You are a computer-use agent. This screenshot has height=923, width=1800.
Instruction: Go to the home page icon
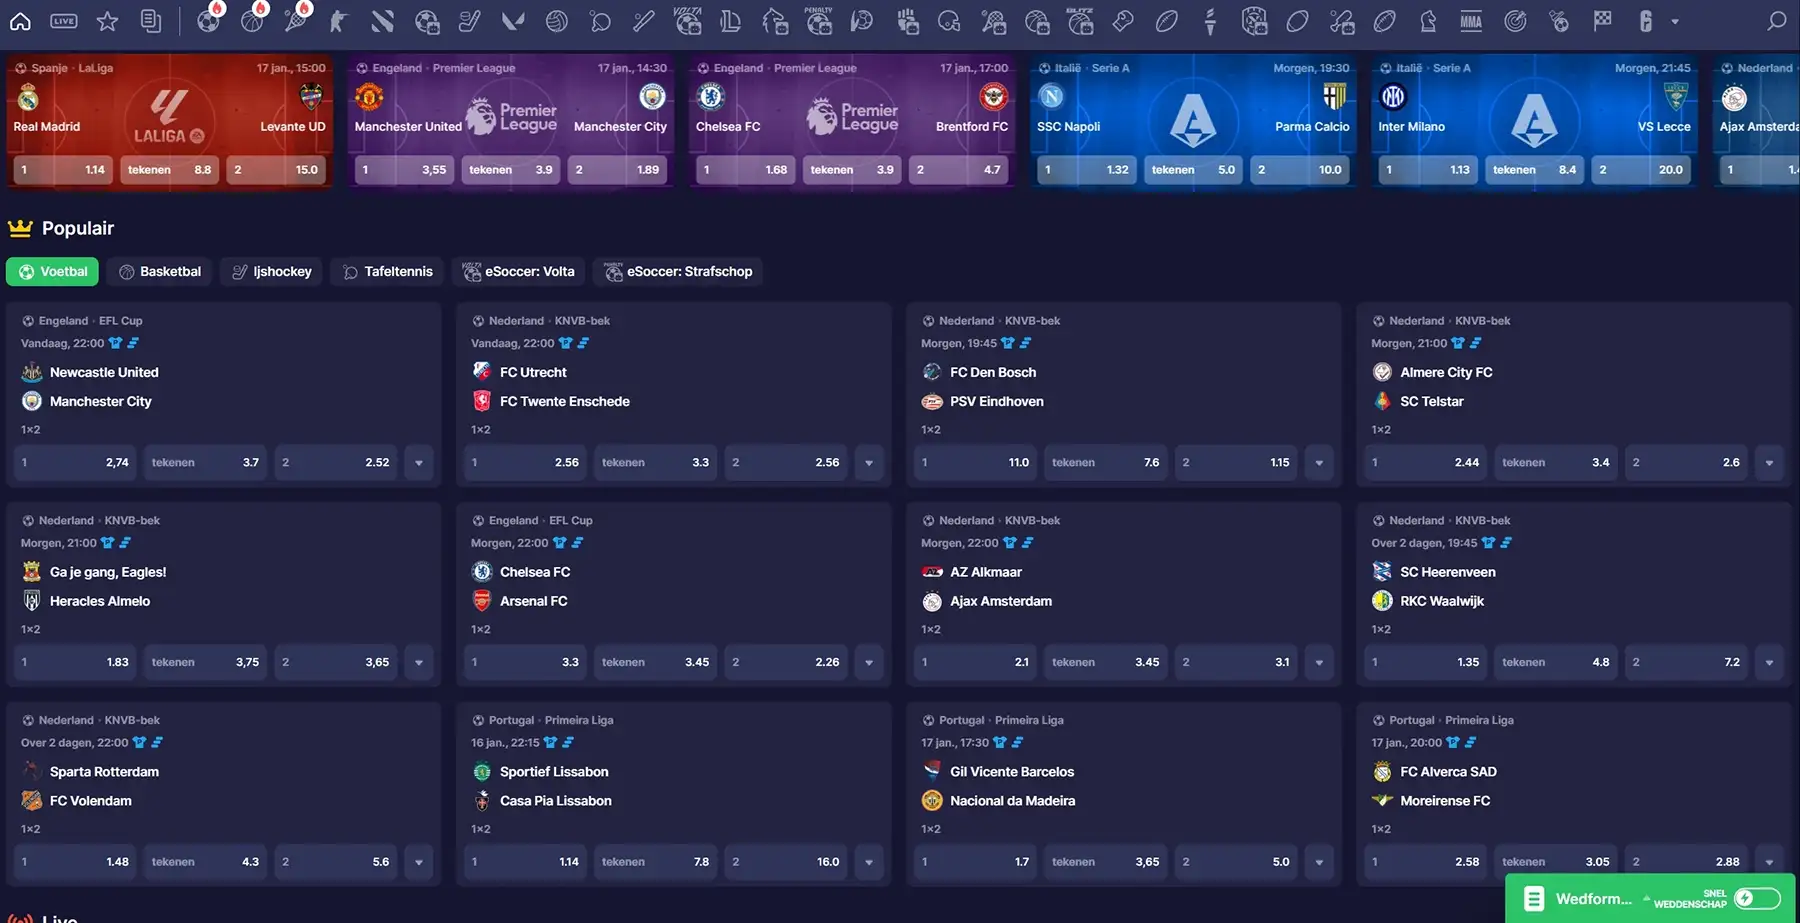pos(20,21)
